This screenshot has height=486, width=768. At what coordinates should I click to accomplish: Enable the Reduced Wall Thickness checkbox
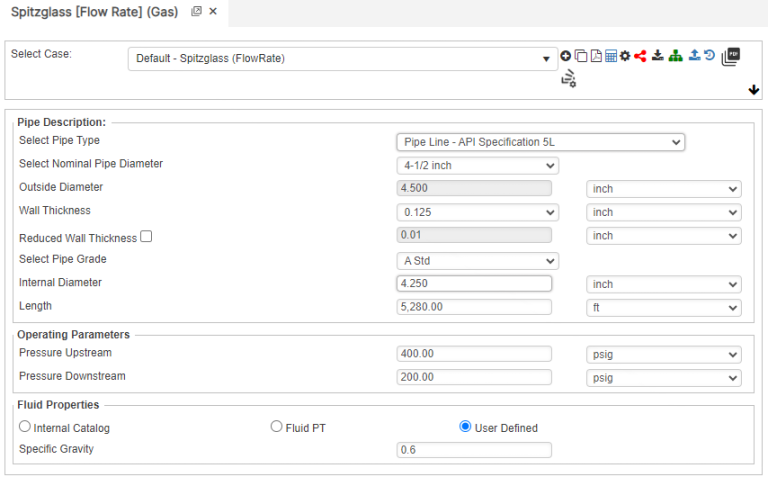coord(146,237)
